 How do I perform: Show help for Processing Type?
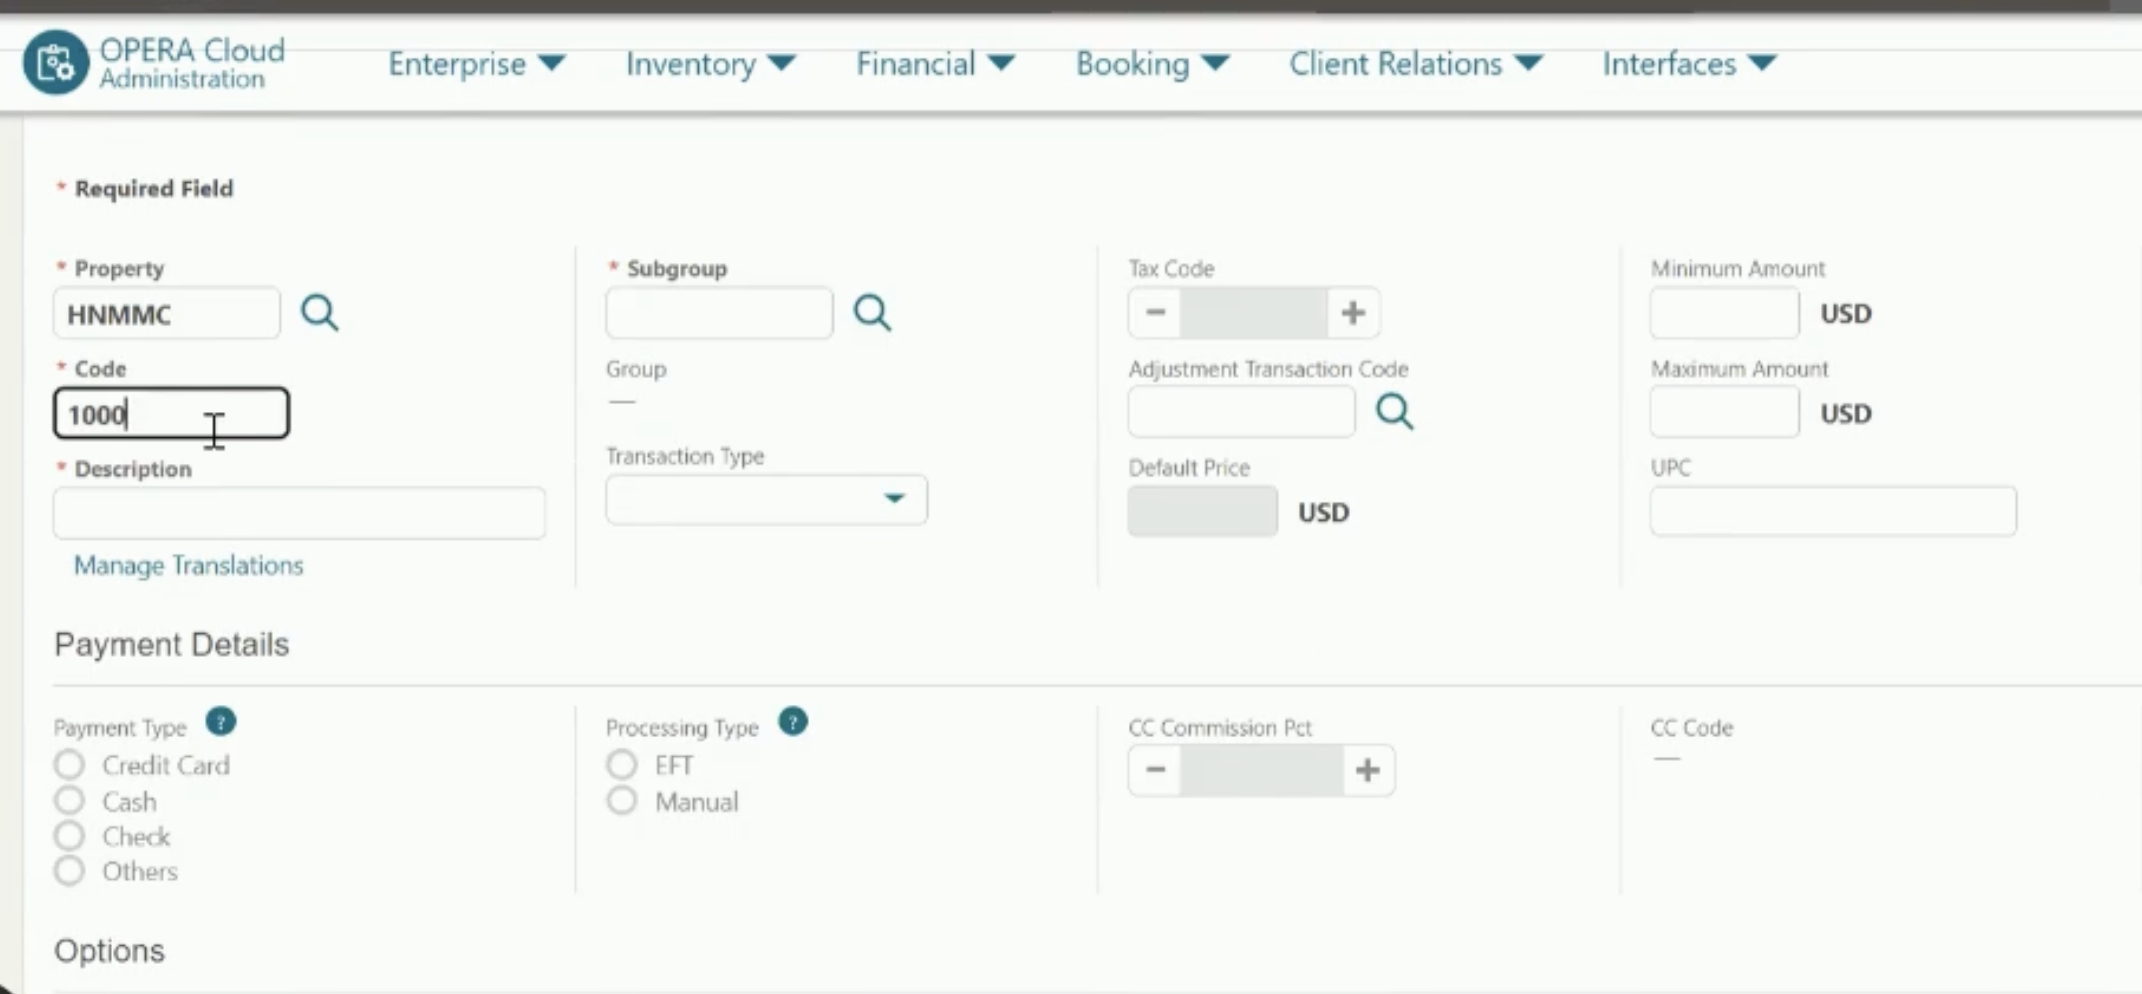click(x=793, y=721)
